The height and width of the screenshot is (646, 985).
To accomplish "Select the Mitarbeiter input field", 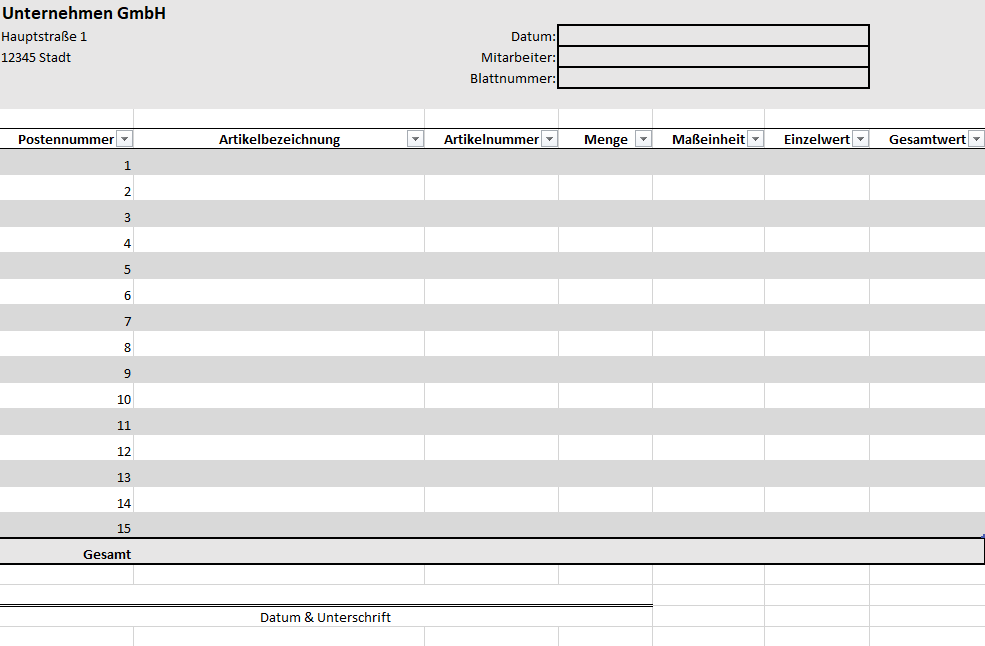I will [714, 57].
